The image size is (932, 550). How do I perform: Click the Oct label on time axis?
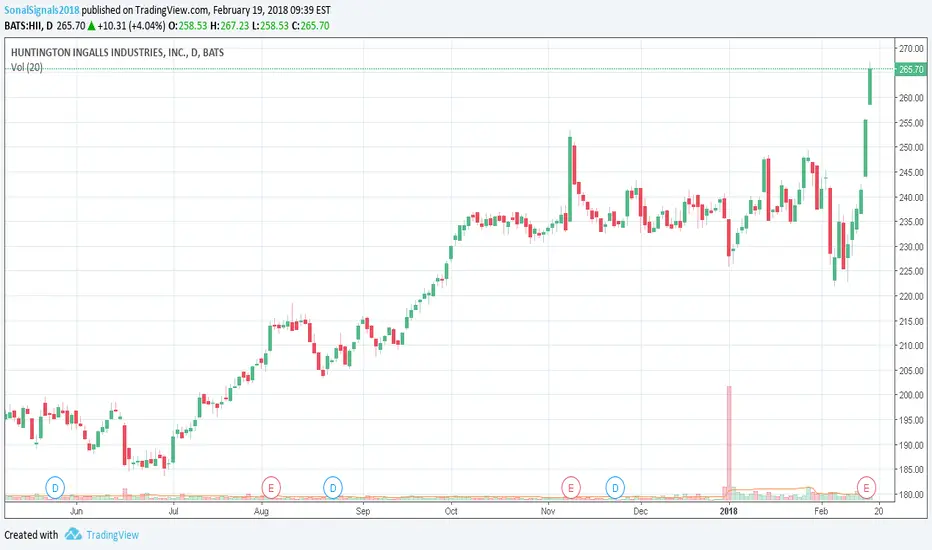(451, 511)
